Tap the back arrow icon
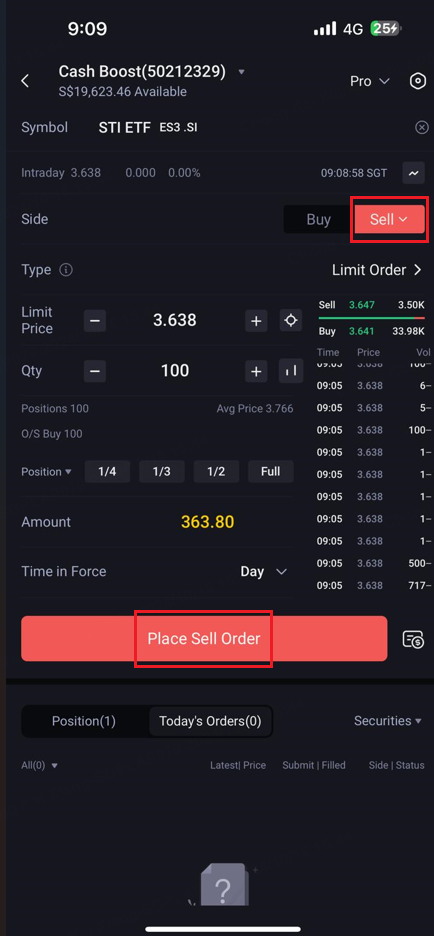Screen dimensions: 434x936 click(x=25, y=81)
